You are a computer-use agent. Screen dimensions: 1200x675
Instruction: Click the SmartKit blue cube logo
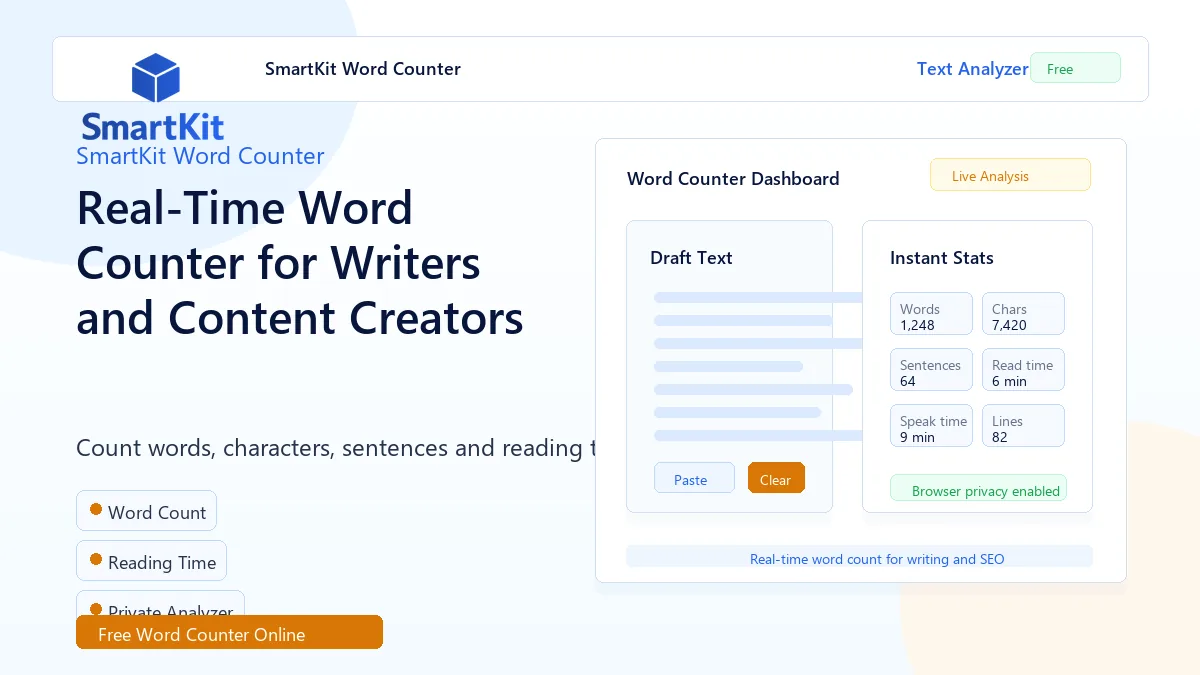[155, 79]
